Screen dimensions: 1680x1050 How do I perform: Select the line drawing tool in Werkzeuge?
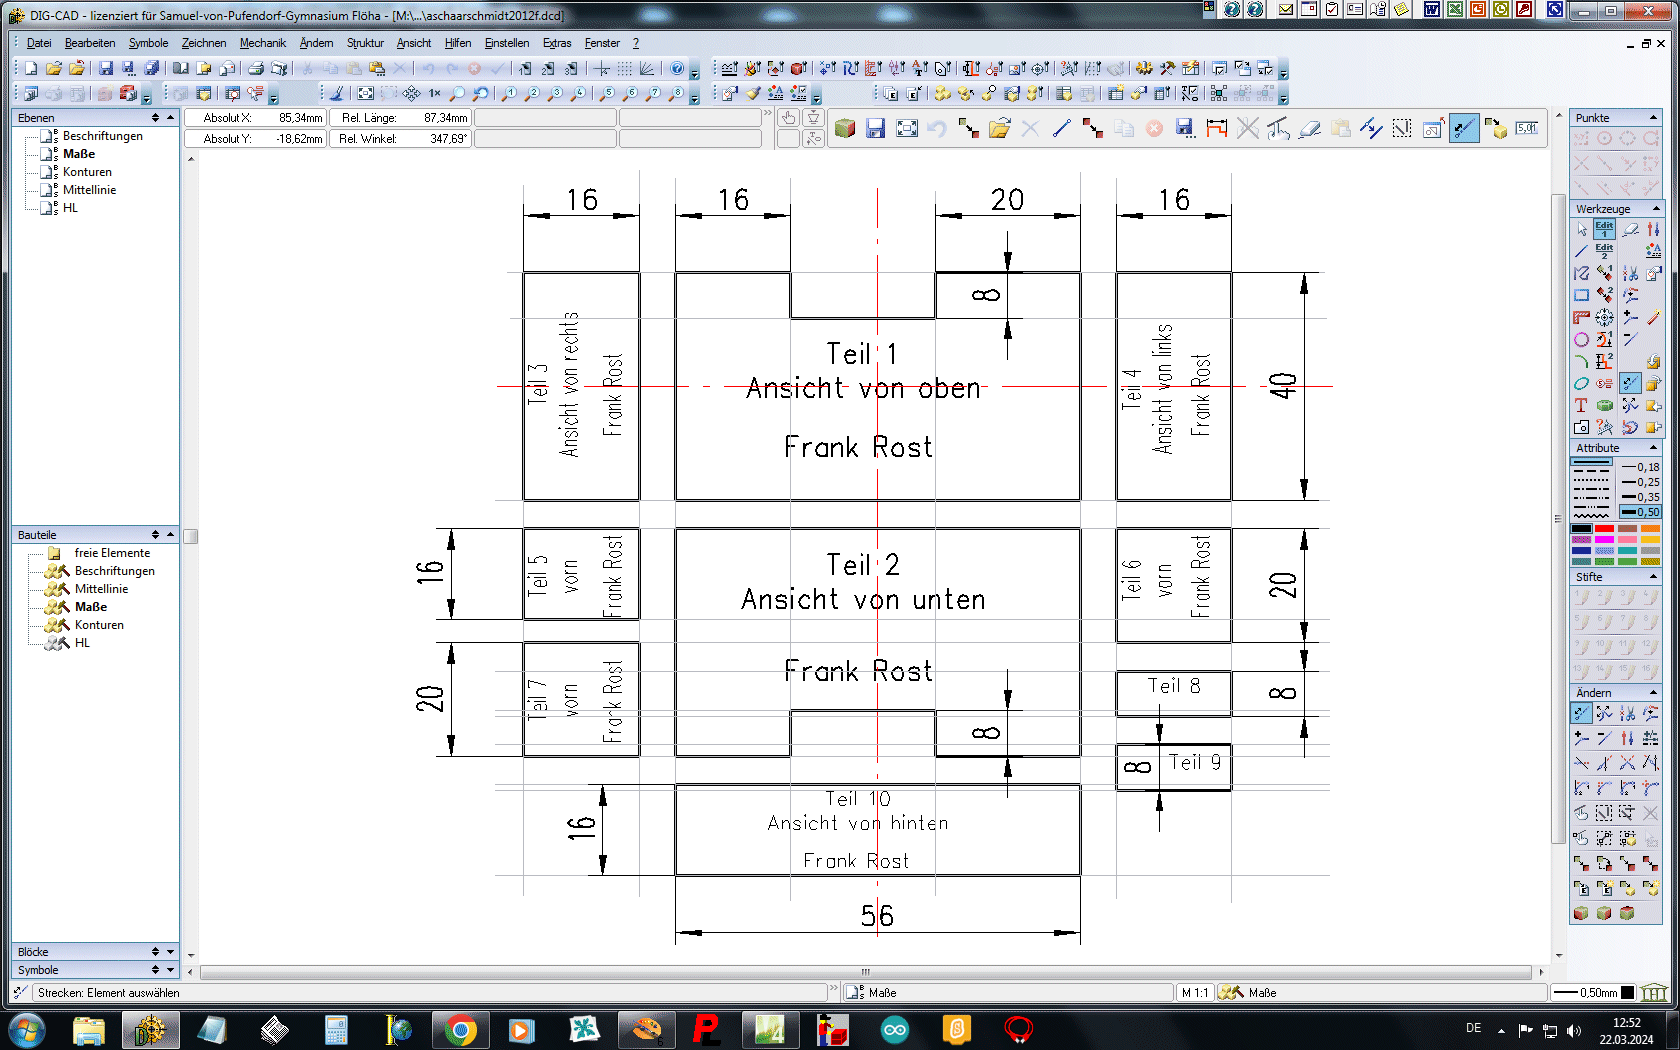1582,251
